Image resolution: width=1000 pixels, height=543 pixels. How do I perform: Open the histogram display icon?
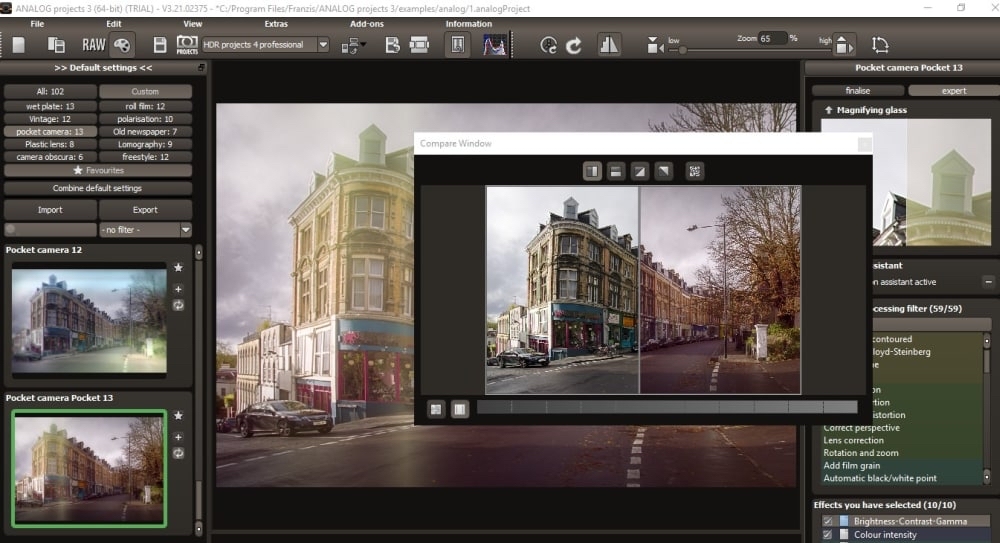point(494,45)
